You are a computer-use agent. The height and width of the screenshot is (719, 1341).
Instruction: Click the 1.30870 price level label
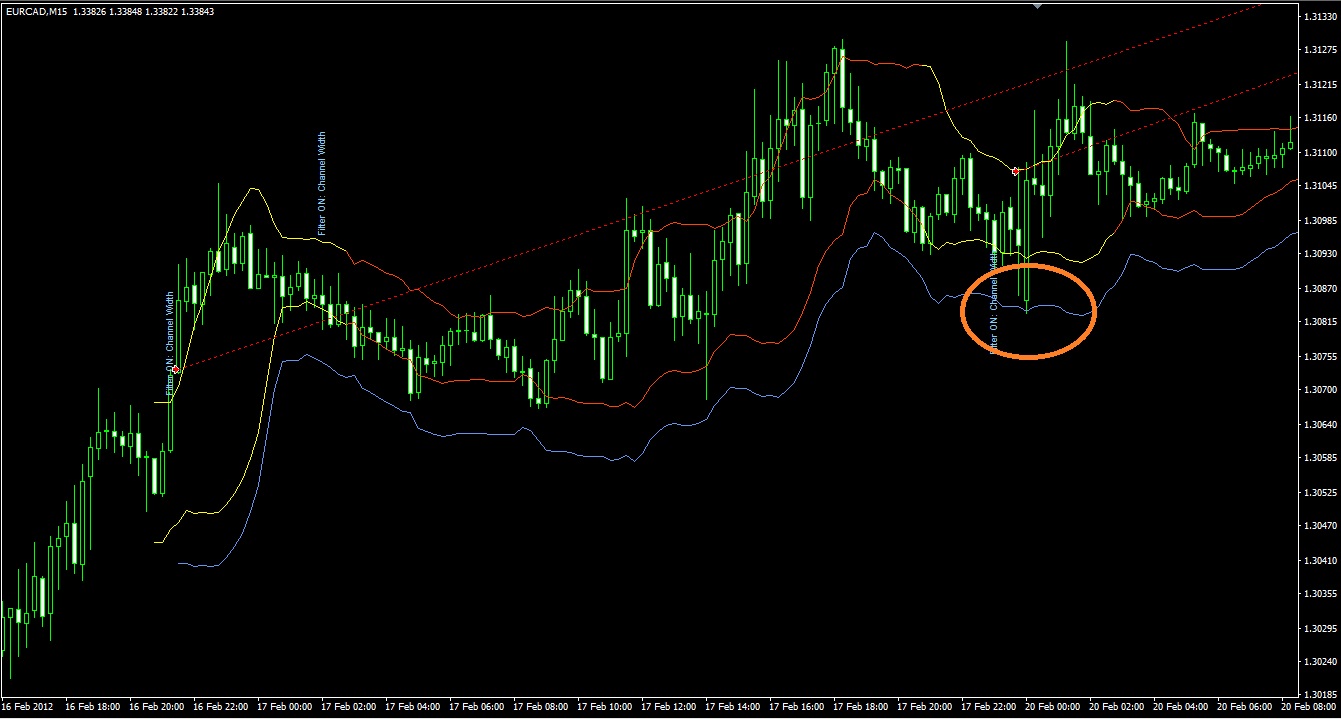coord(1321,288)
